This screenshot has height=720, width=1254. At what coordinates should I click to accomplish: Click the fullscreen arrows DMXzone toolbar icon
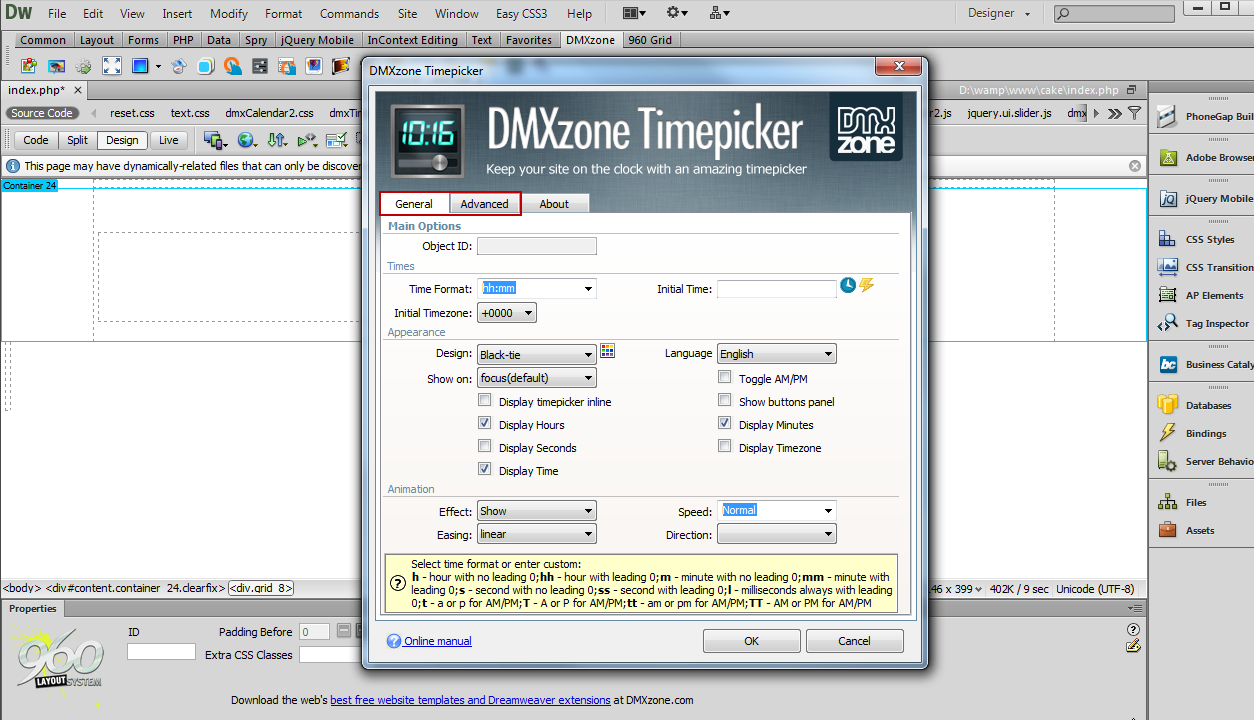(x=112, y=66)
